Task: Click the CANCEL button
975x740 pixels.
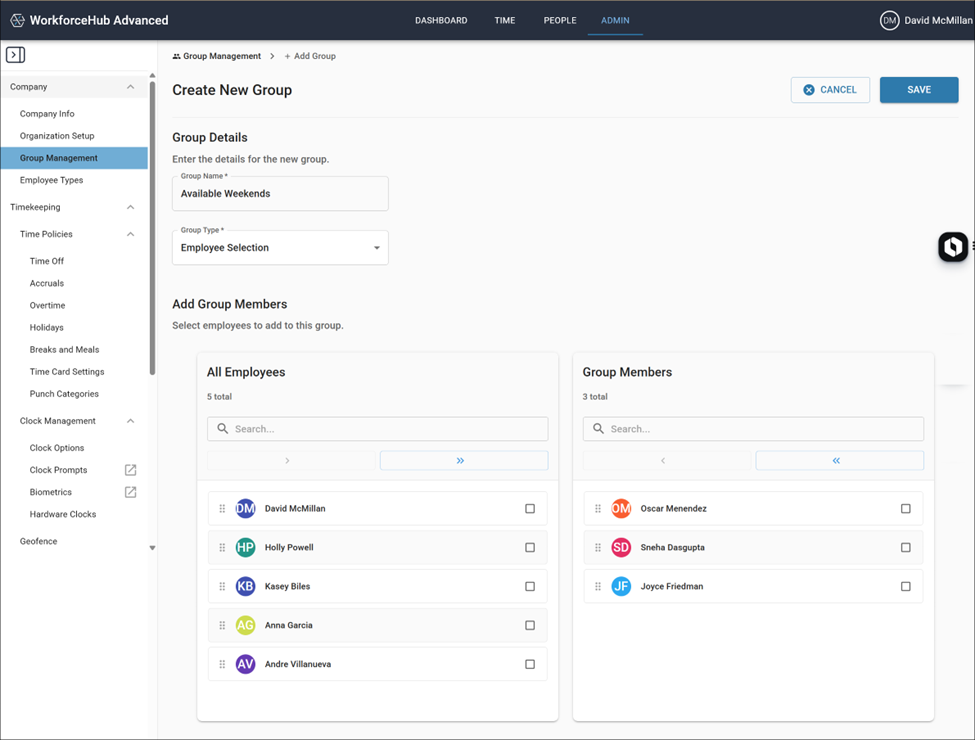Action: (x=830, y=90)
